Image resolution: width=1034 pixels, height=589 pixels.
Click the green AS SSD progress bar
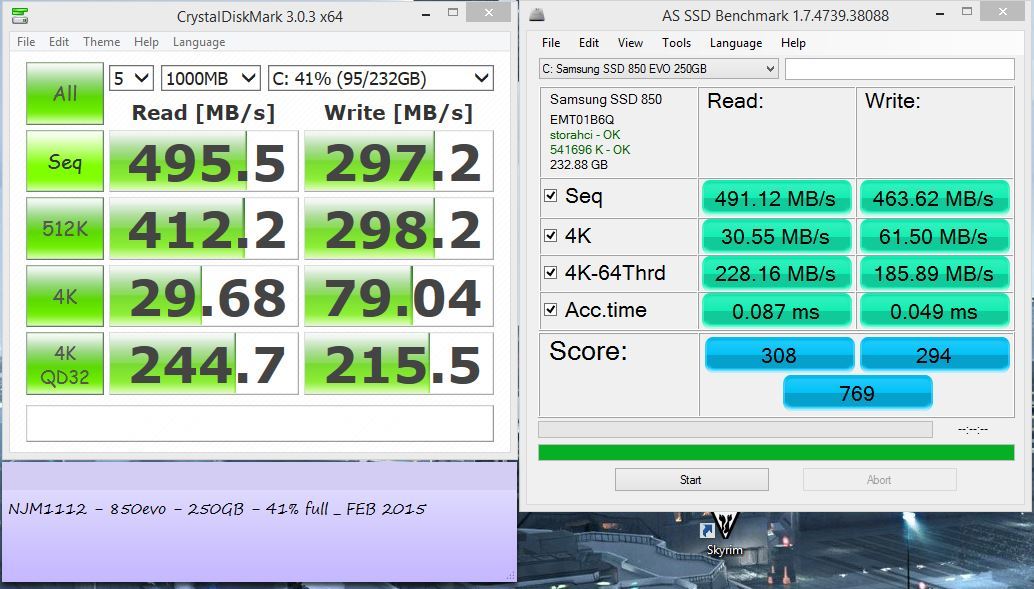[x=775, y=453]
